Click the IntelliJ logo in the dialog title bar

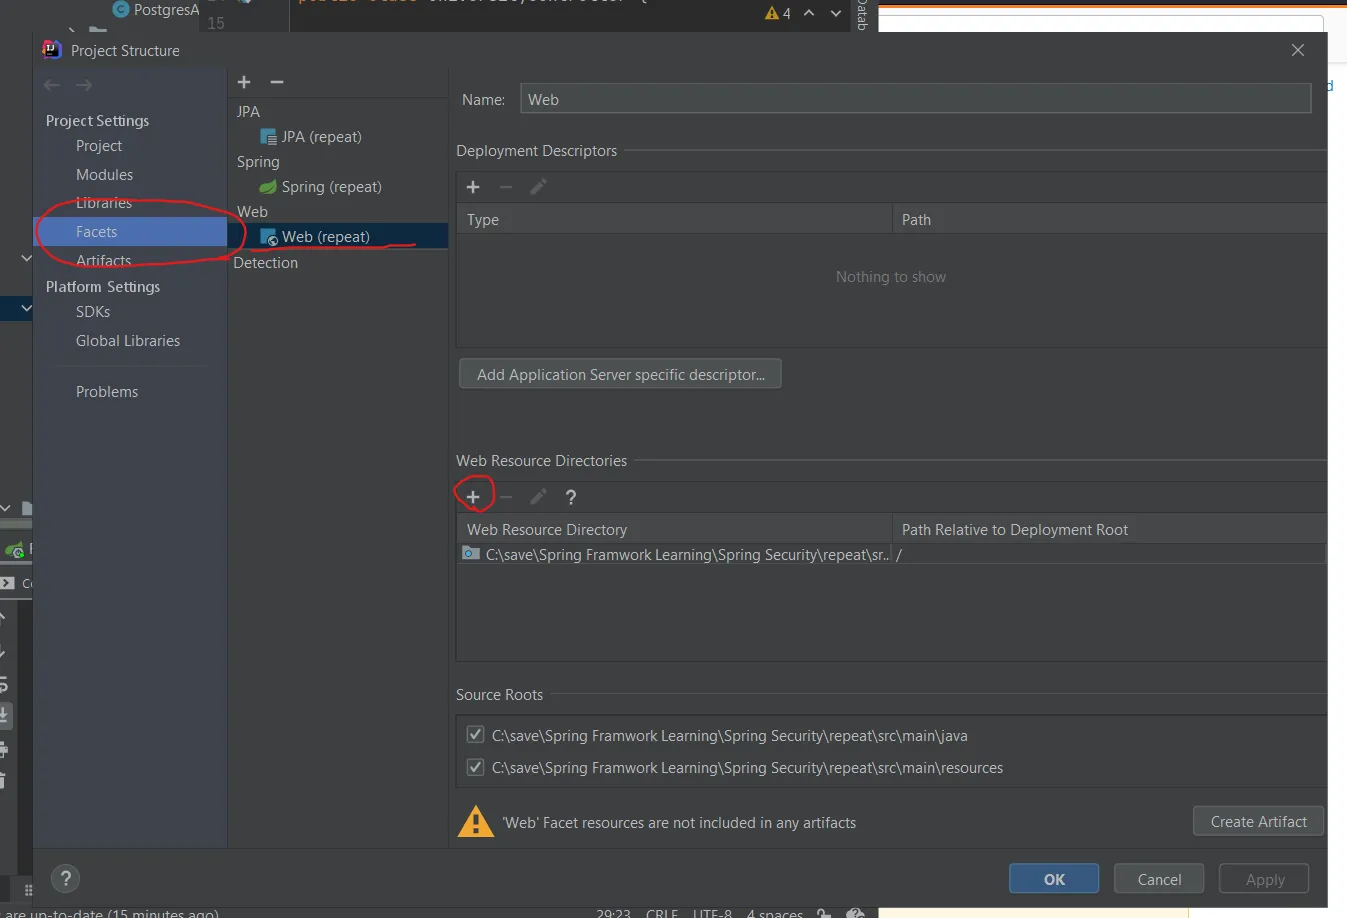point(52,49)
